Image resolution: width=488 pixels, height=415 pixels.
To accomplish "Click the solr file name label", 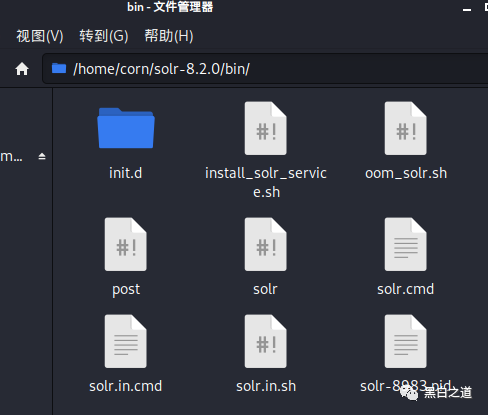I will pos(265,289).
